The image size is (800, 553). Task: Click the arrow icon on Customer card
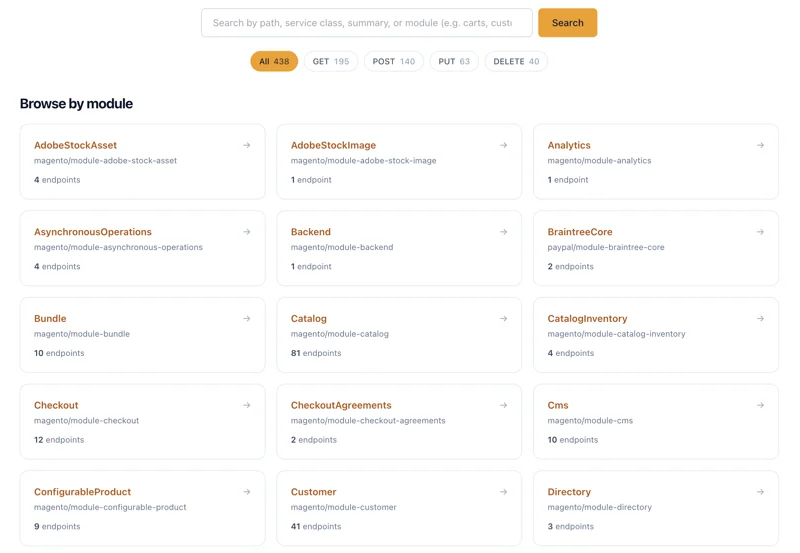(503, 492)
